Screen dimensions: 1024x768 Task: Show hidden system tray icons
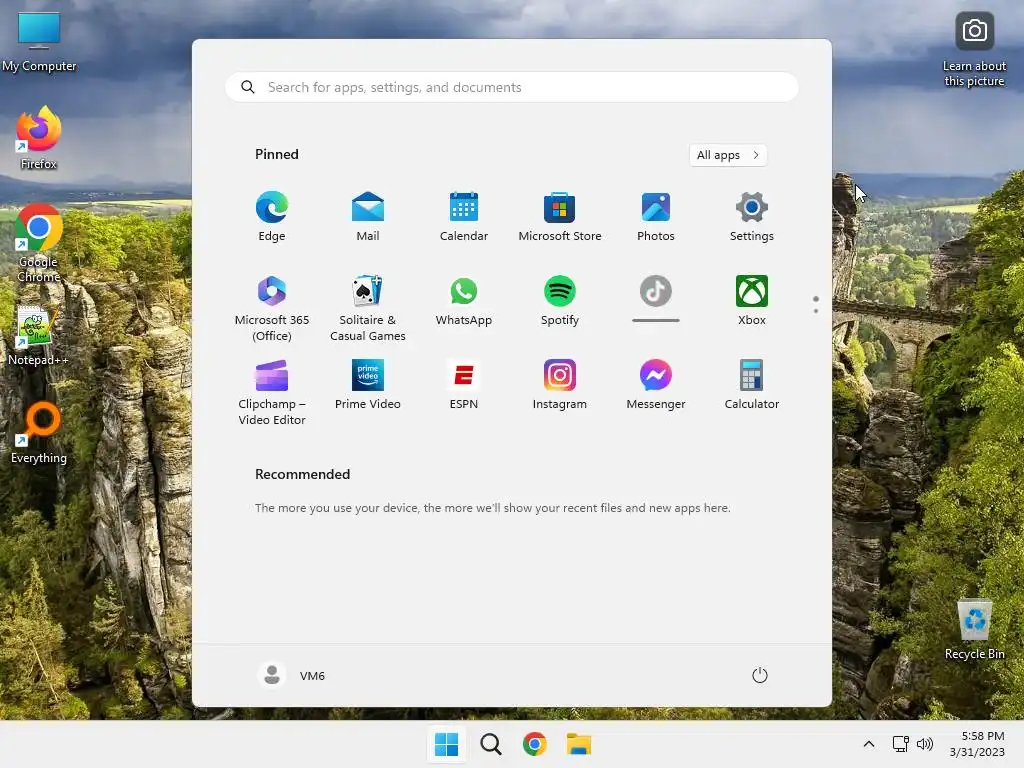pyautogui.click(x=869, y=744)
